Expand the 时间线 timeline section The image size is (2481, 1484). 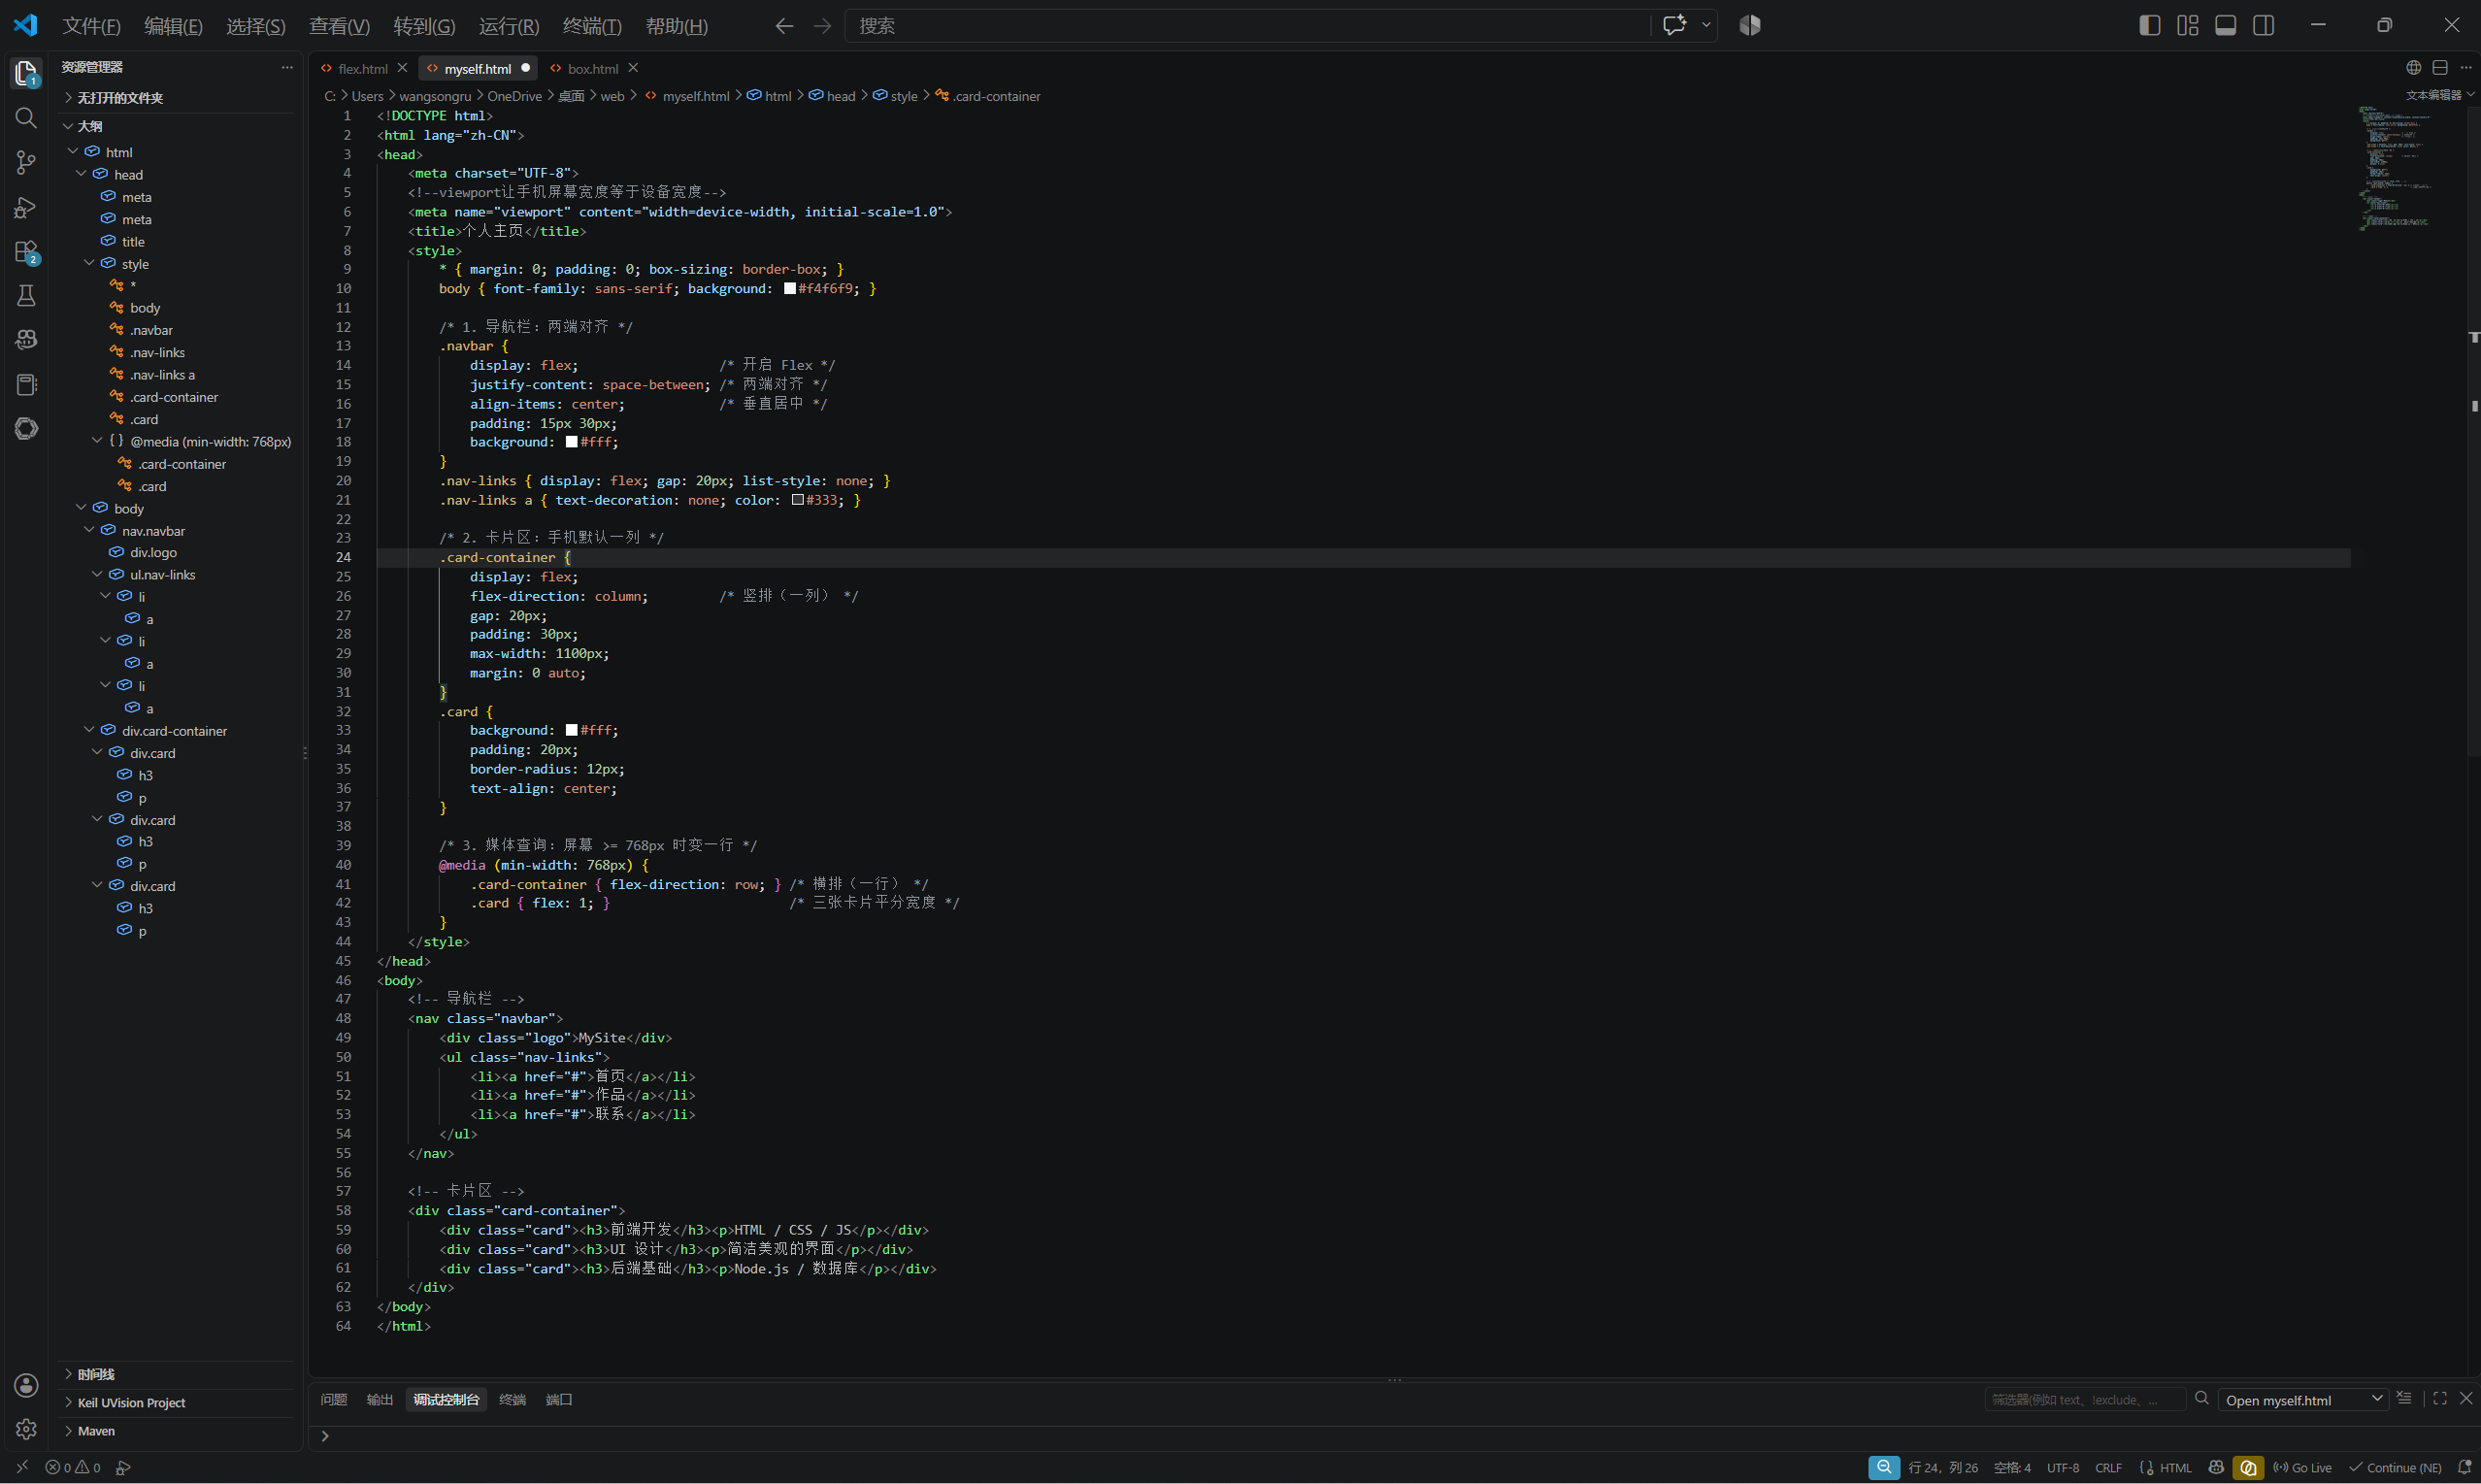(68, 1374)
